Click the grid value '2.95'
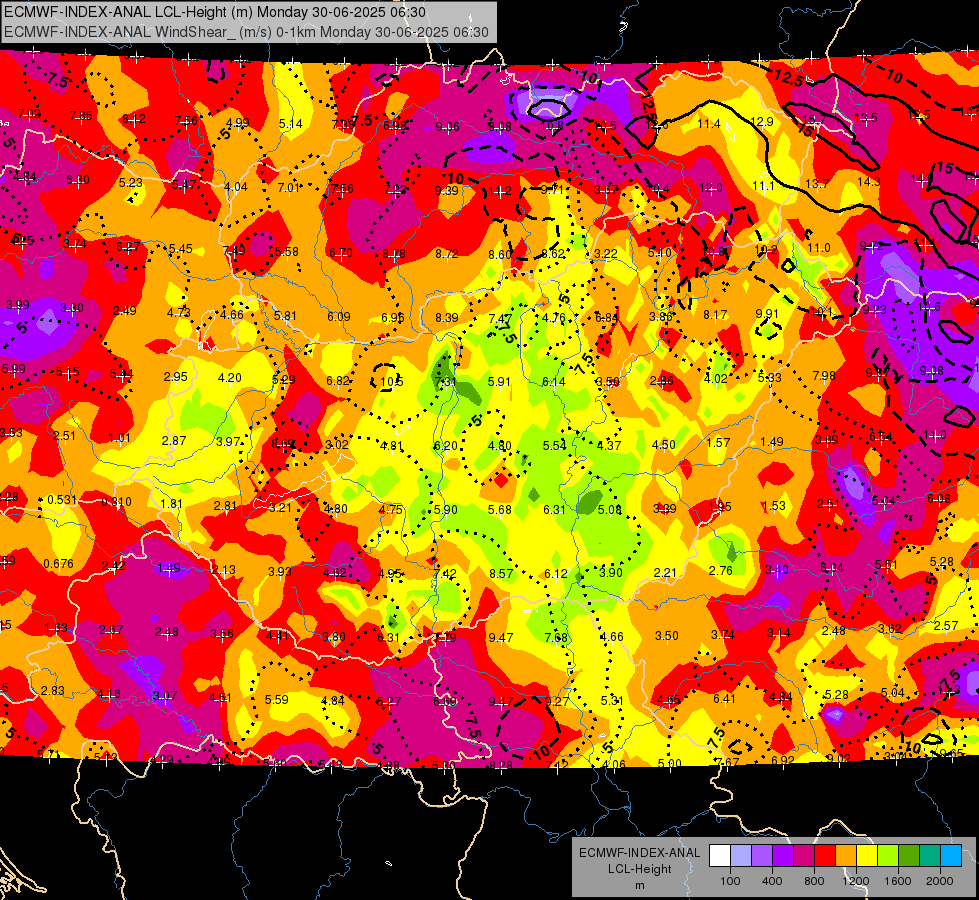 tap(175, 377)
